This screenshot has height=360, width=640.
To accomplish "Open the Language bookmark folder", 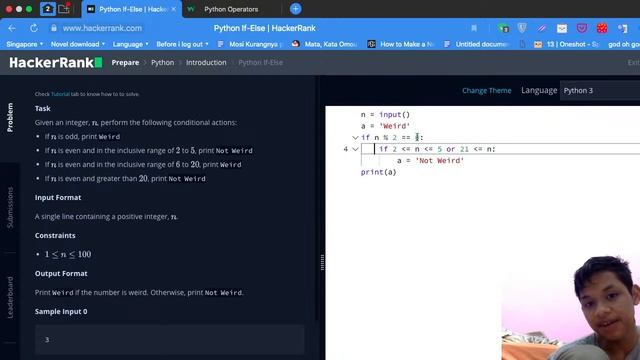I will (131, 44).
